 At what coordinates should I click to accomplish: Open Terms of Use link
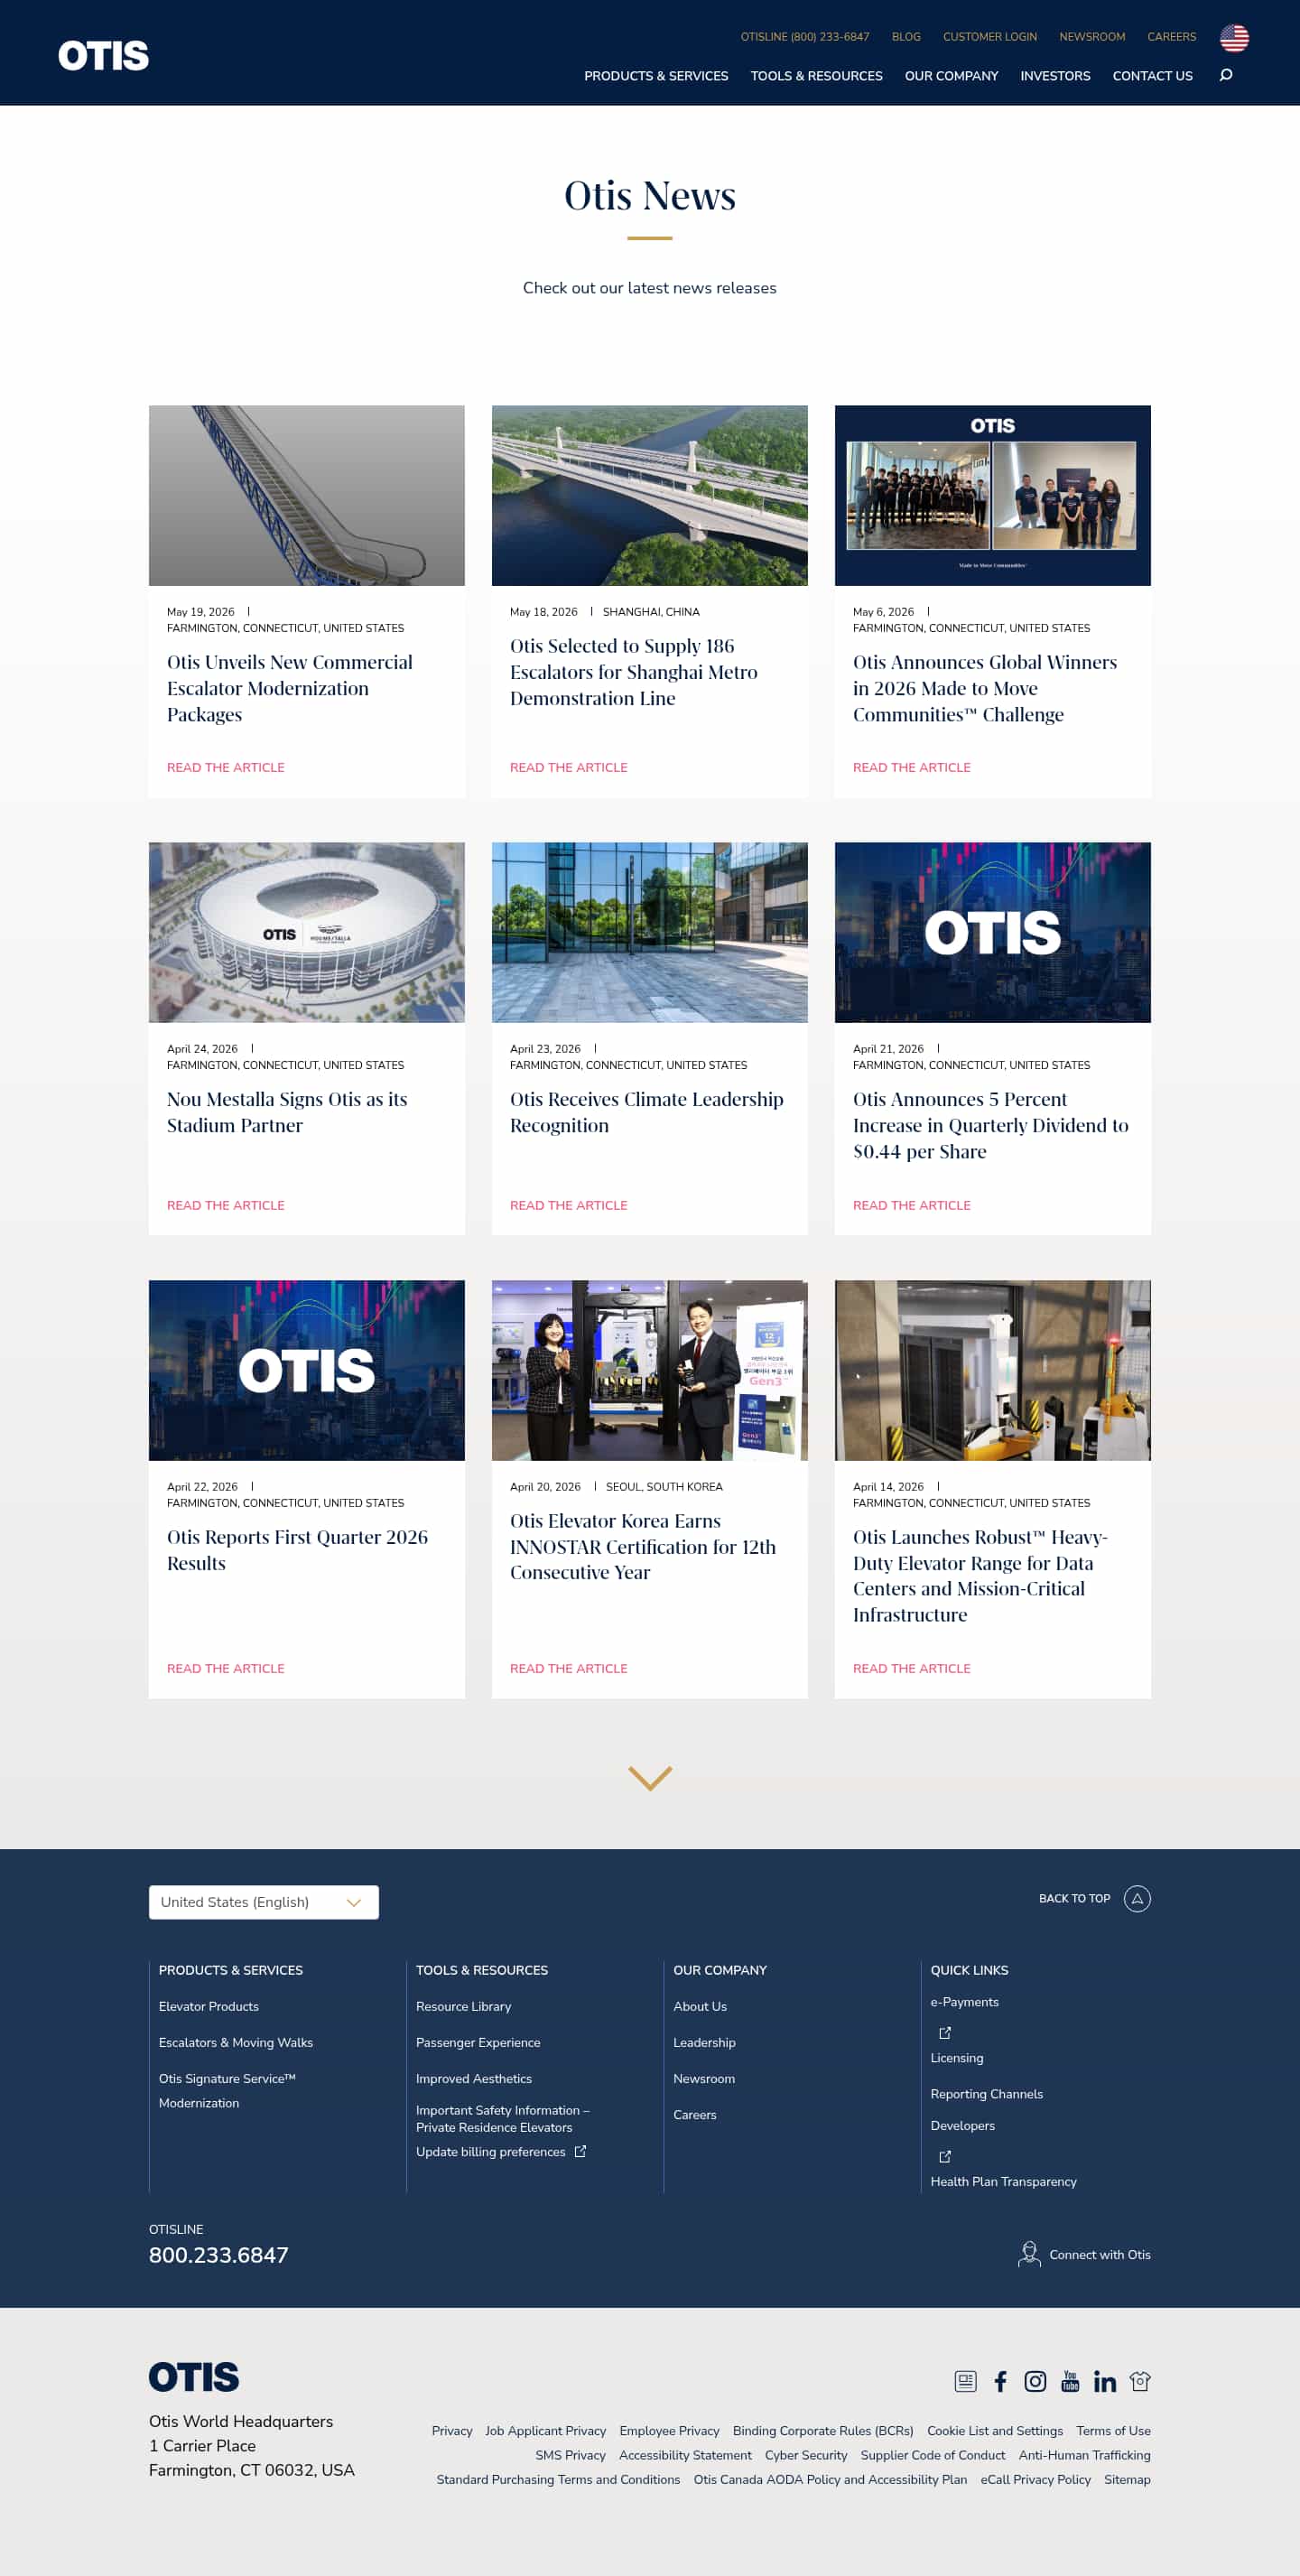pos(1113,2431)
